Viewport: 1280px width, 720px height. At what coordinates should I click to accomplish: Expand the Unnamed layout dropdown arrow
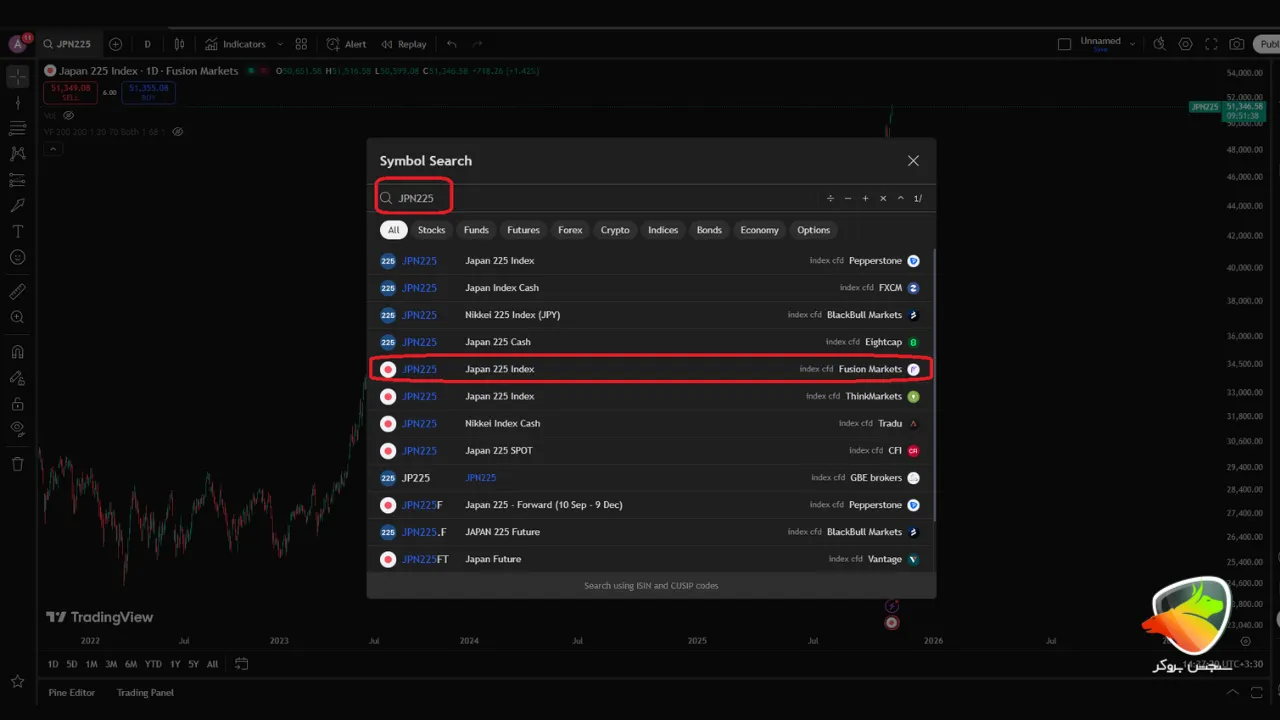(1132, 44)
